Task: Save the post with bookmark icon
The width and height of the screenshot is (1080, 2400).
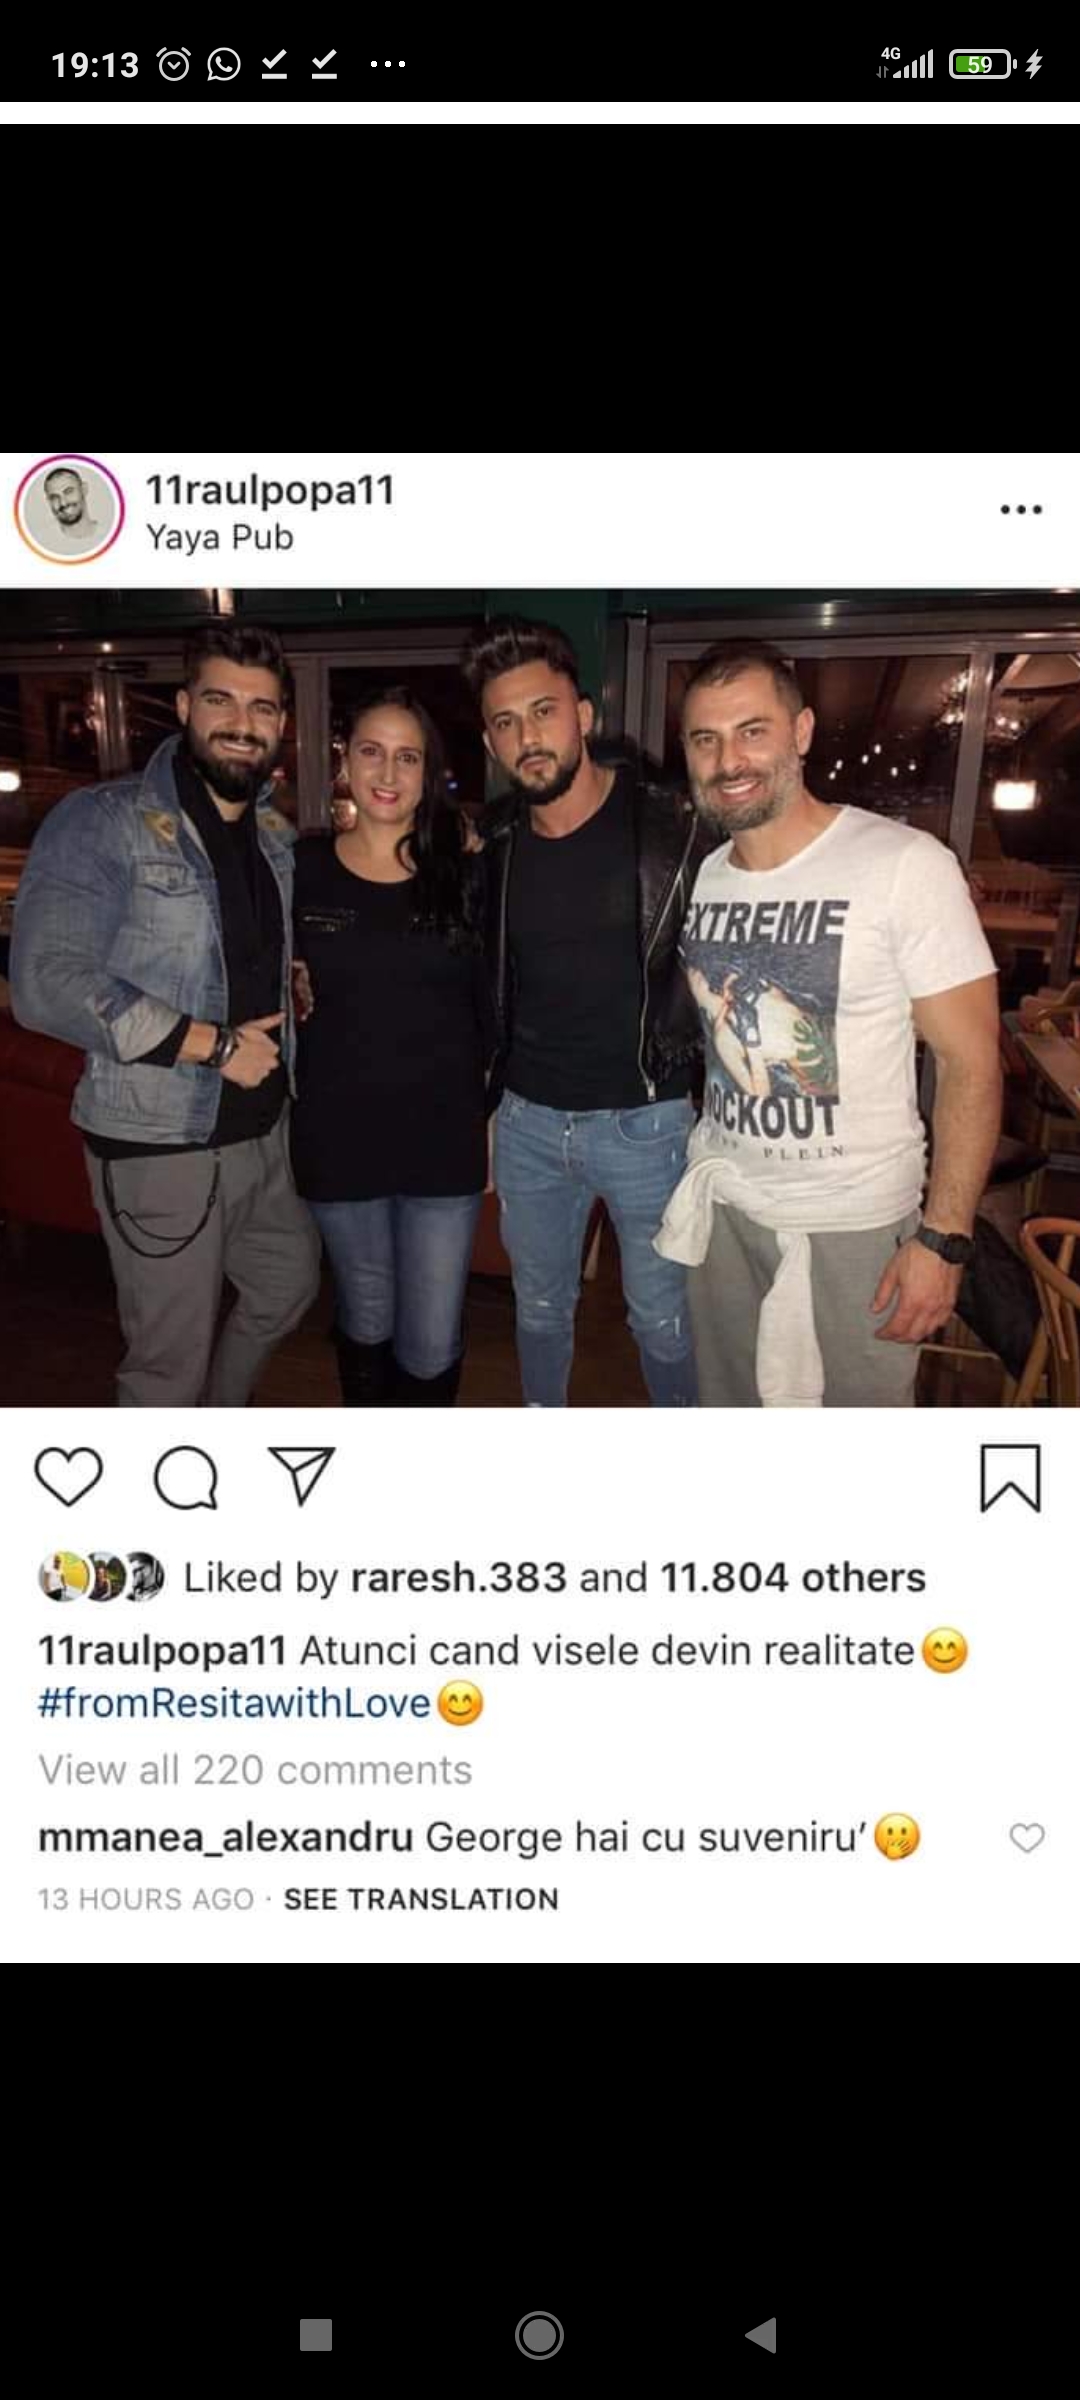Action: pyautogui.click(x=1010, y=1477)
